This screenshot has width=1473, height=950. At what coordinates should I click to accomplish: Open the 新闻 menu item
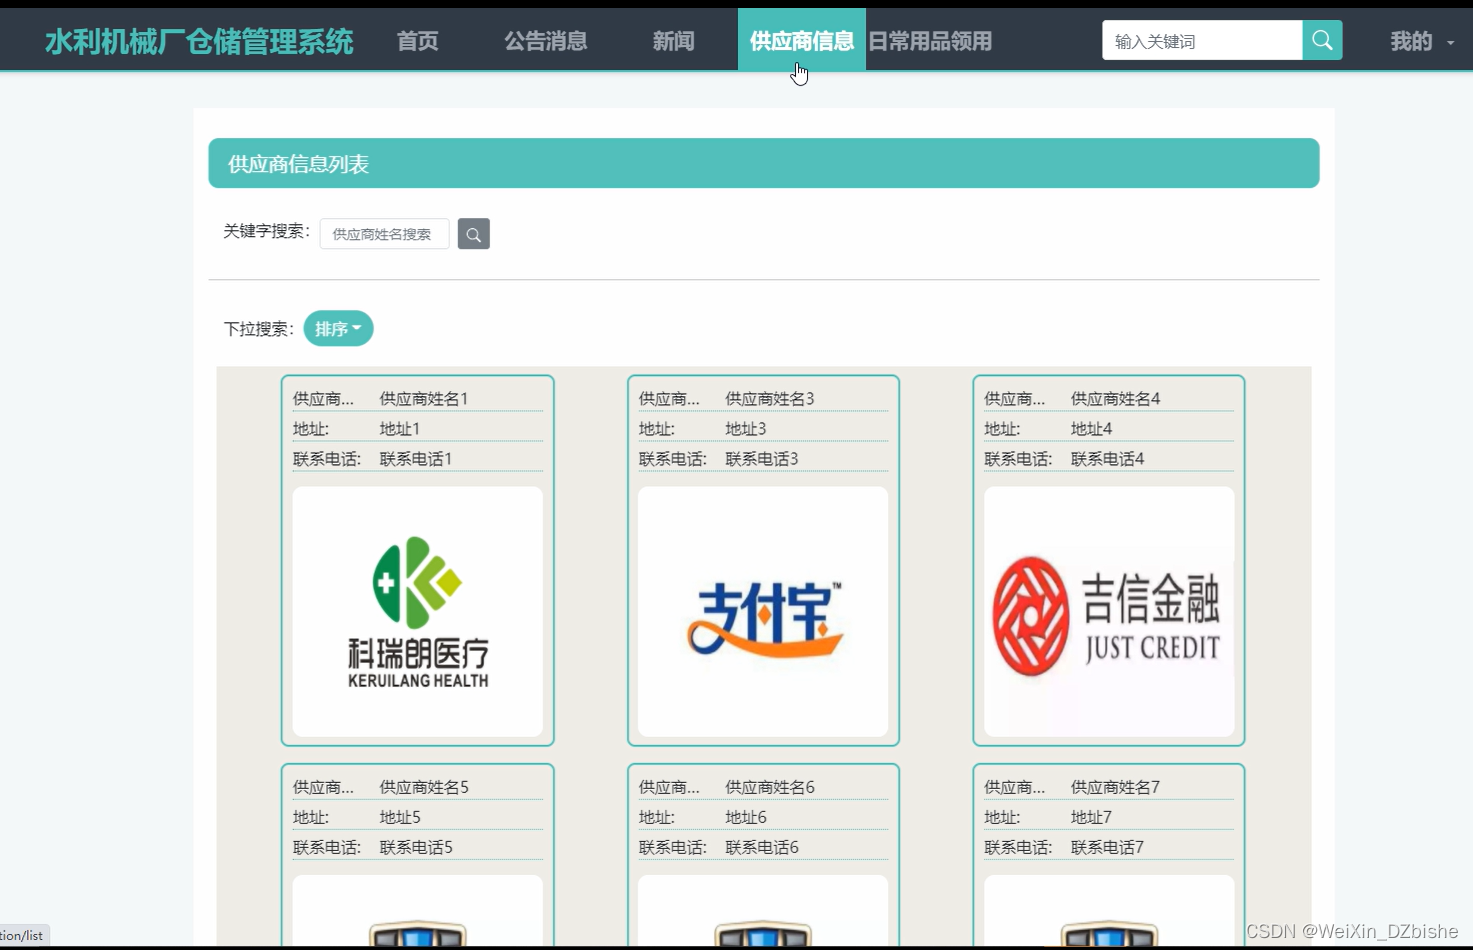pyautogui.click(x=673, y=41)
